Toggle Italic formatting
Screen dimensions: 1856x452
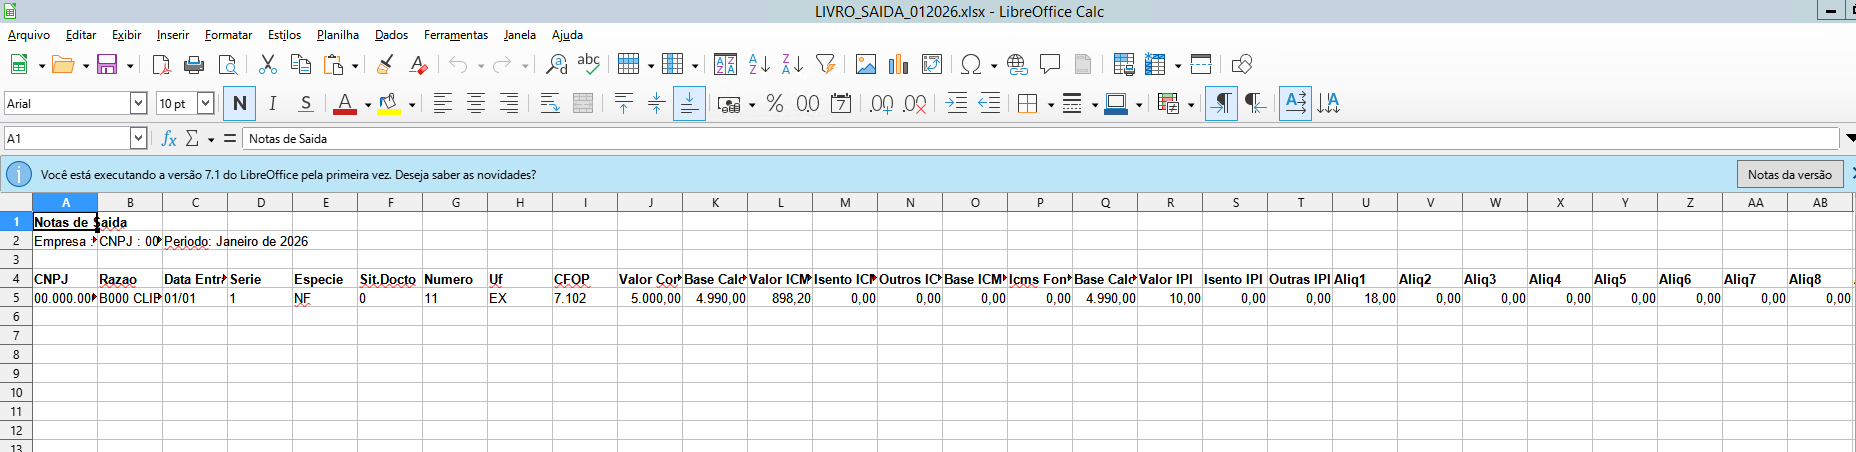coord(272,104)
